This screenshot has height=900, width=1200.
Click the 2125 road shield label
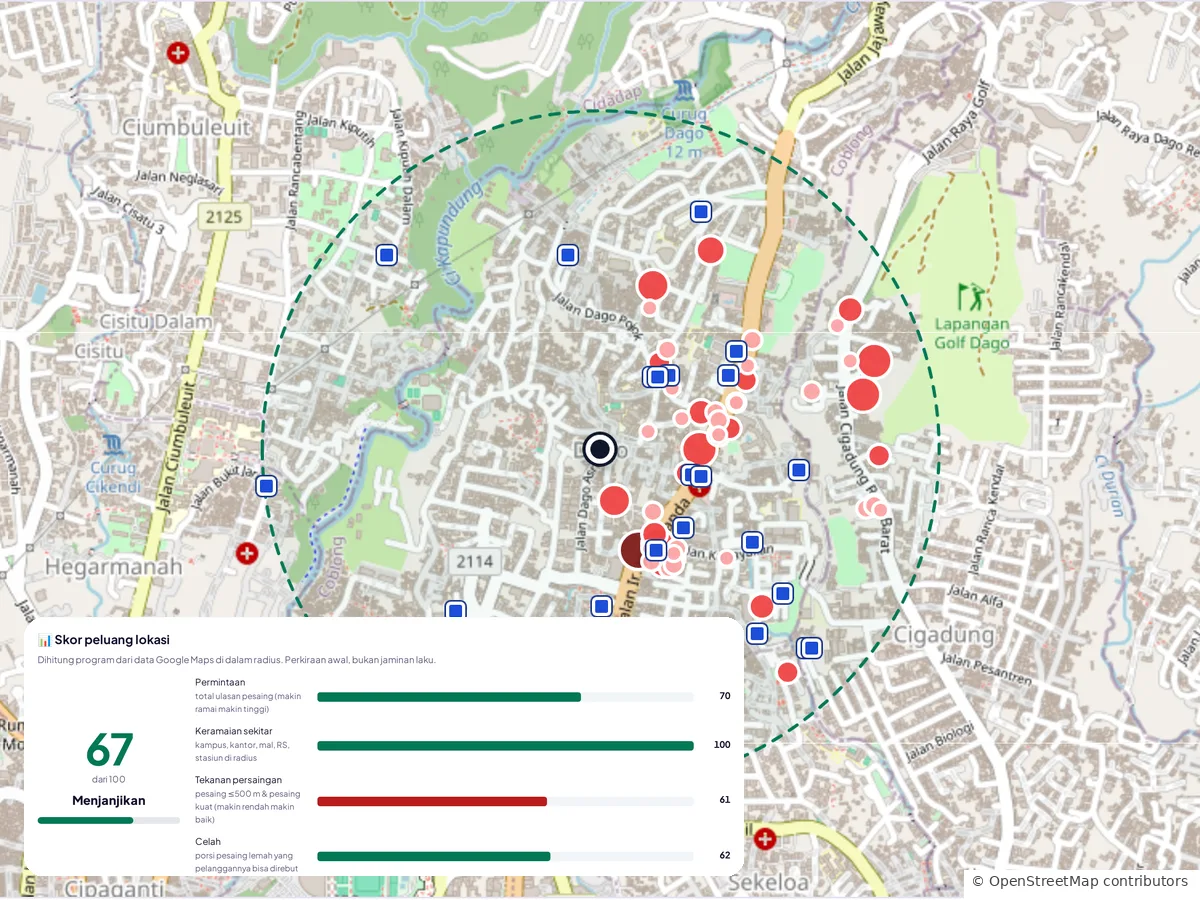click(222, 216)
